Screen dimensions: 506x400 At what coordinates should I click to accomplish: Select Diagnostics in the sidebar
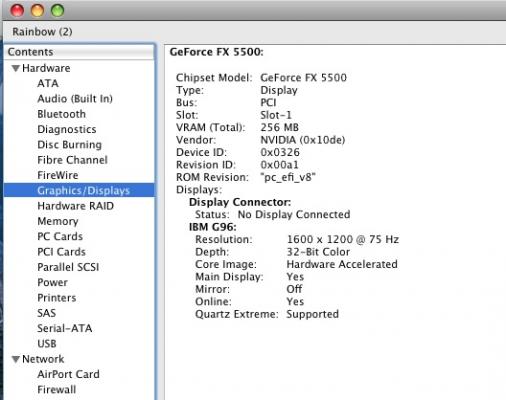67,129
